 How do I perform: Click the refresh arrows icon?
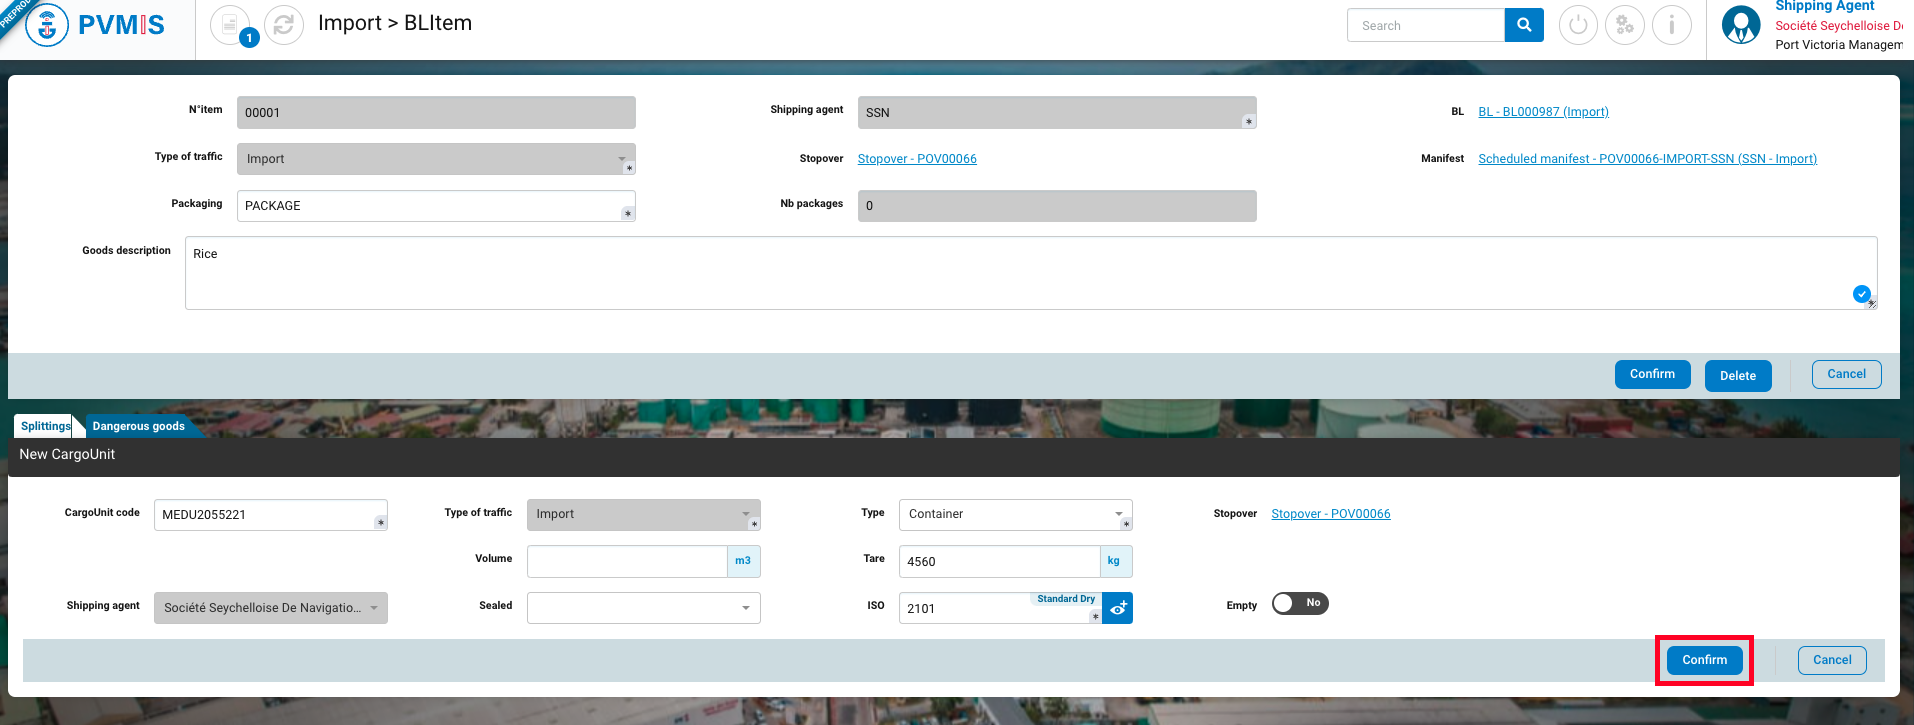point(284,25)
